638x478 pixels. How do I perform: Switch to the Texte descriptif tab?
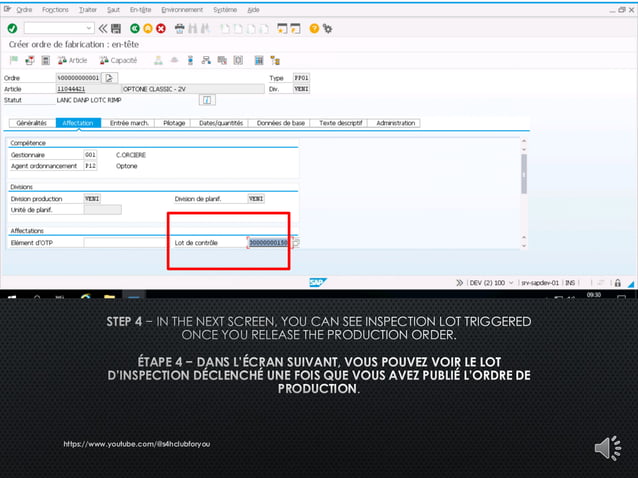341,123
